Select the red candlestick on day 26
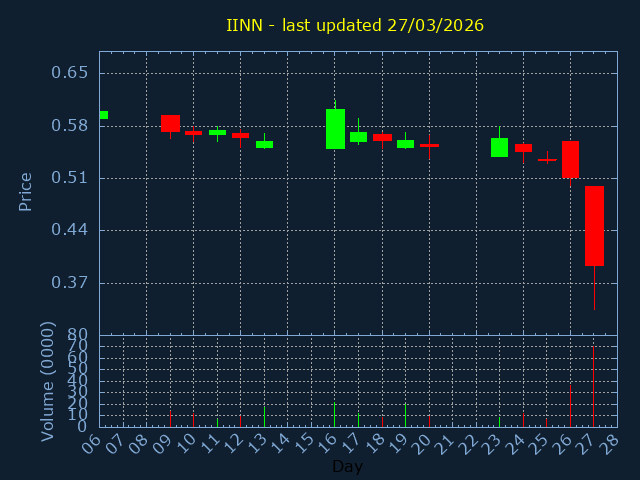The height and width of the screenshot is (480, 640). [570, 159]
